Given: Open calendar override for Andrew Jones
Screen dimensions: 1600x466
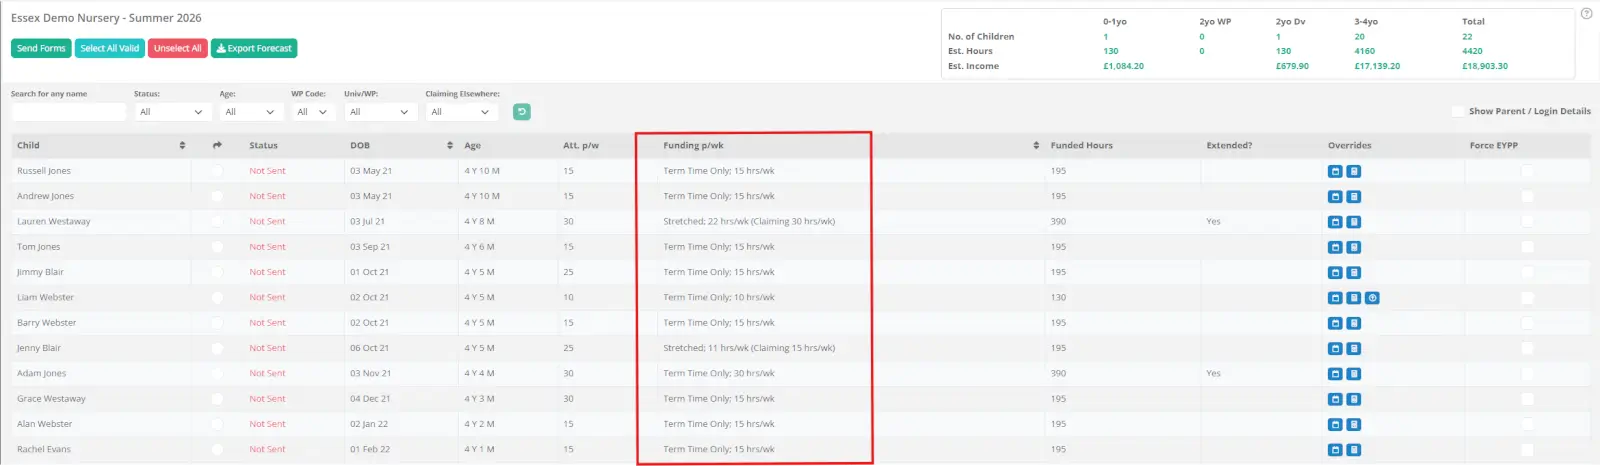Looking at the screenshot, I should click(1334, 196).
